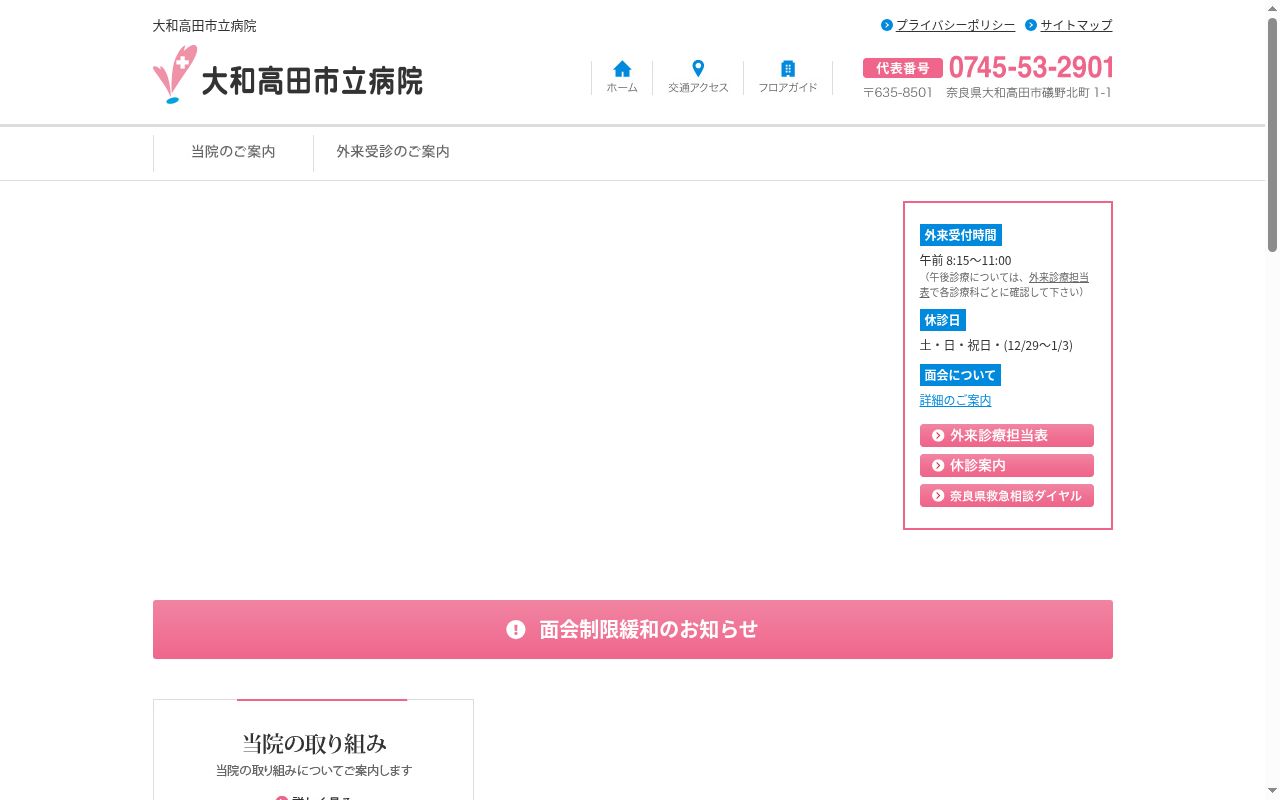The height and width of the screenshot is (800, 1280).
Task: Click 代表番号 label
Action: click(x=903, y=68)
